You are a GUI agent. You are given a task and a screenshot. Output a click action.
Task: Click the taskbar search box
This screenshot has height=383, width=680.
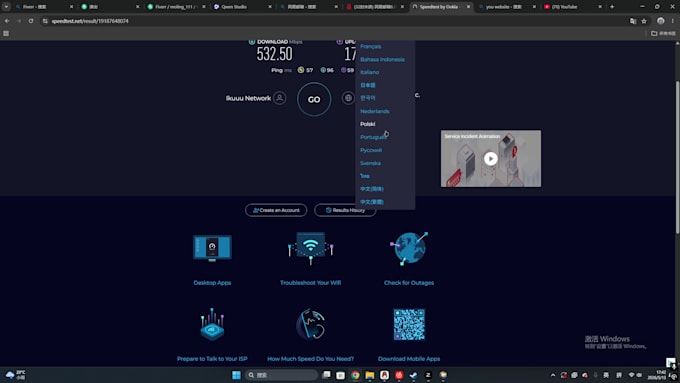[x=281, y=375]
